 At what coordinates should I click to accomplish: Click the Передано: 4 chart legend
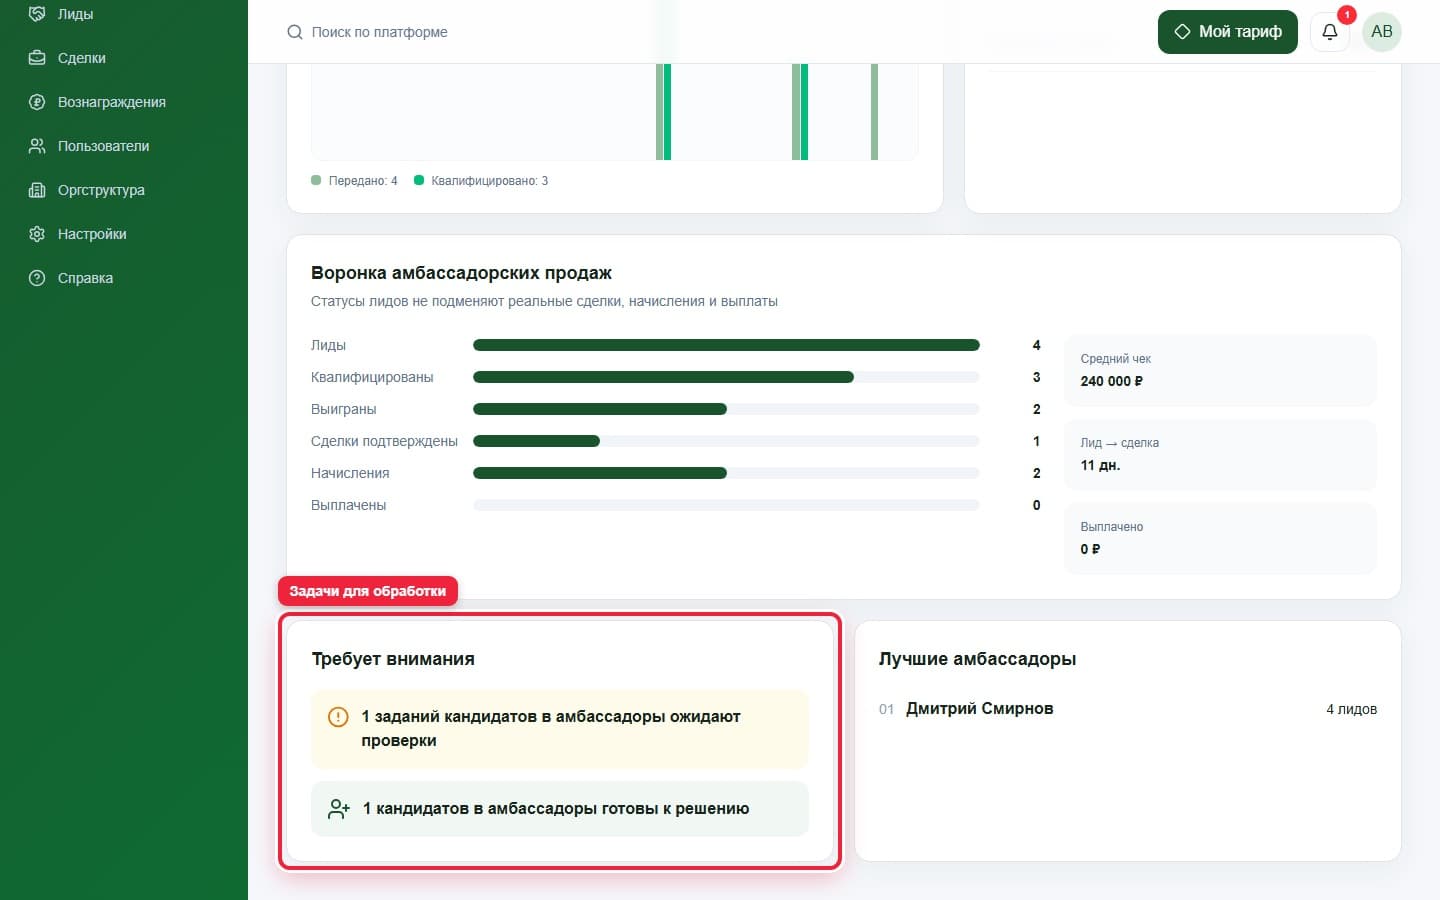point(354,181)
